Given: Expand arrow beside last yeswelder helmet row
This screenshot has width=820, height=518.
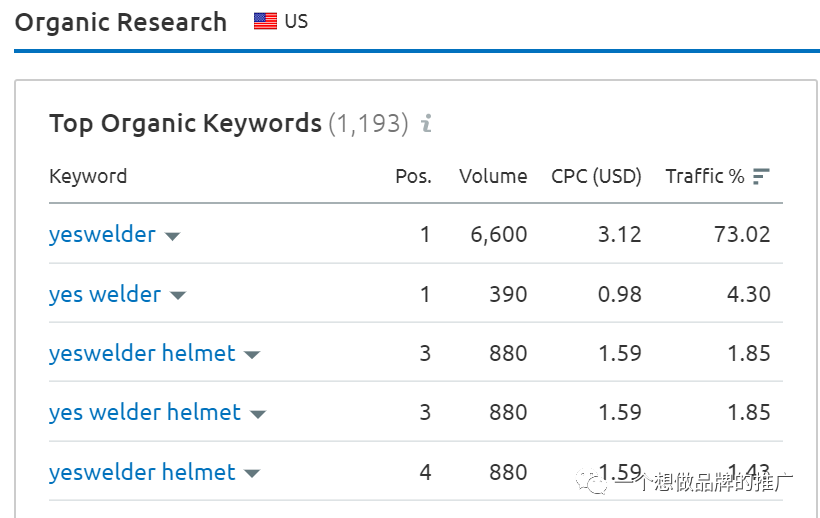Looking at the screenshot, I should (252, 473).
